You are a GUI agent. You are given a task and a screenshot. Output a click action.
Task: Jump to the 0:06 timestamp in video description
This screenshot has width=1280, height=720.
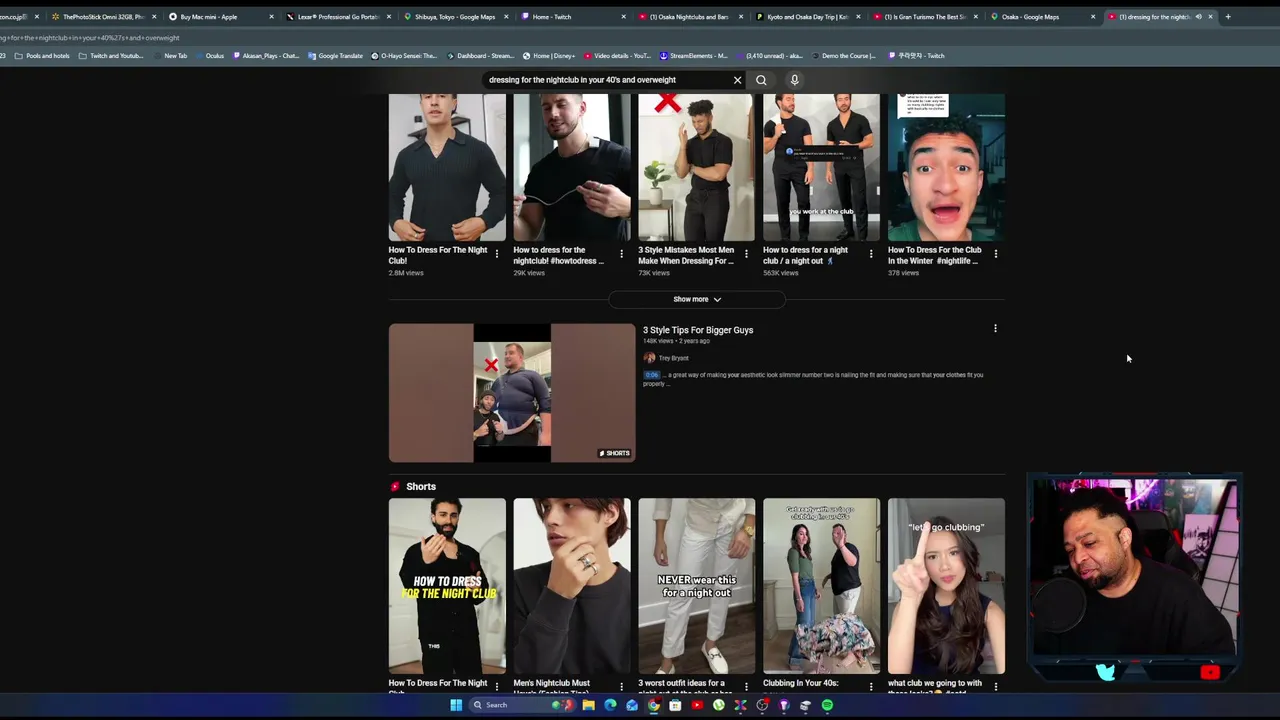tap(652, 375)
